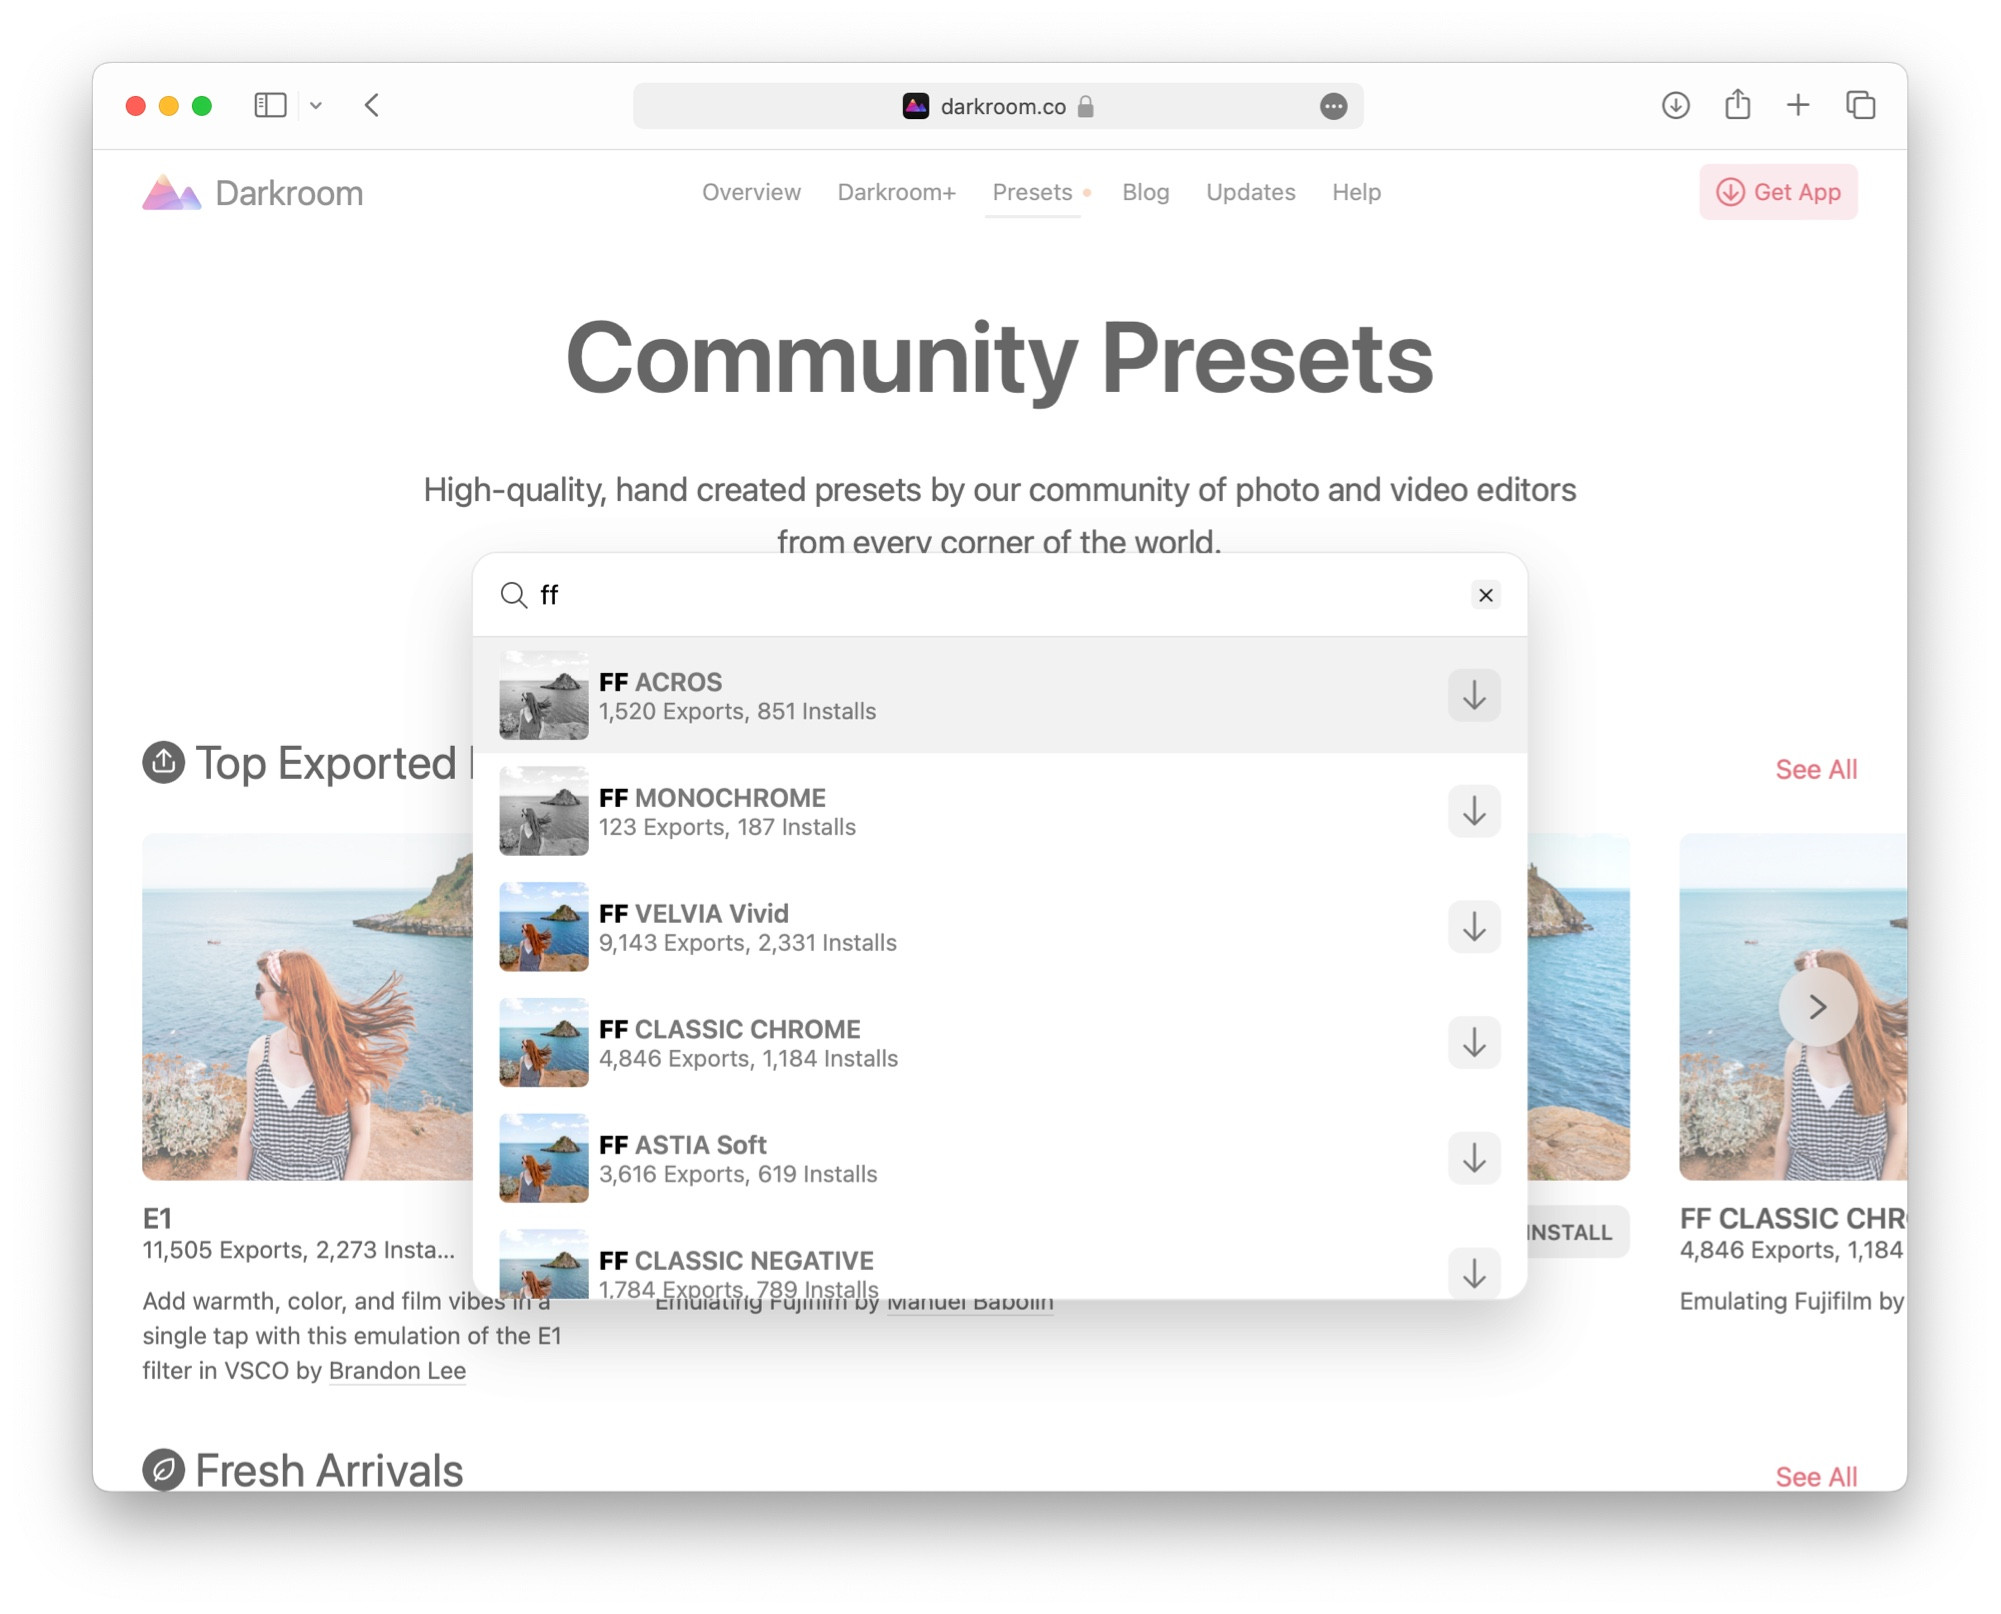The image size is (2001, 1614).
Task: Click the search field containing ff
Action: pyautogui.click(x=1000, y=595)
